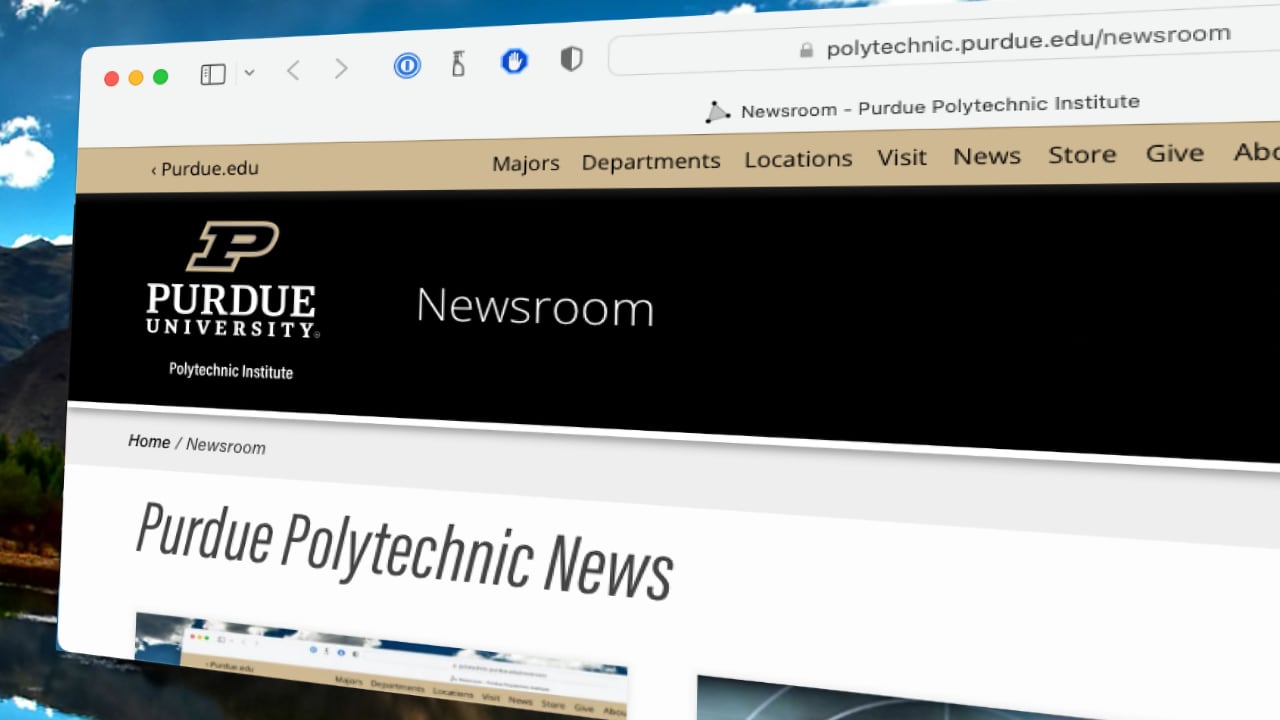Open the Store menu item
Viewport: 1280px width, 720px height.
click(x=1082, y=154)
